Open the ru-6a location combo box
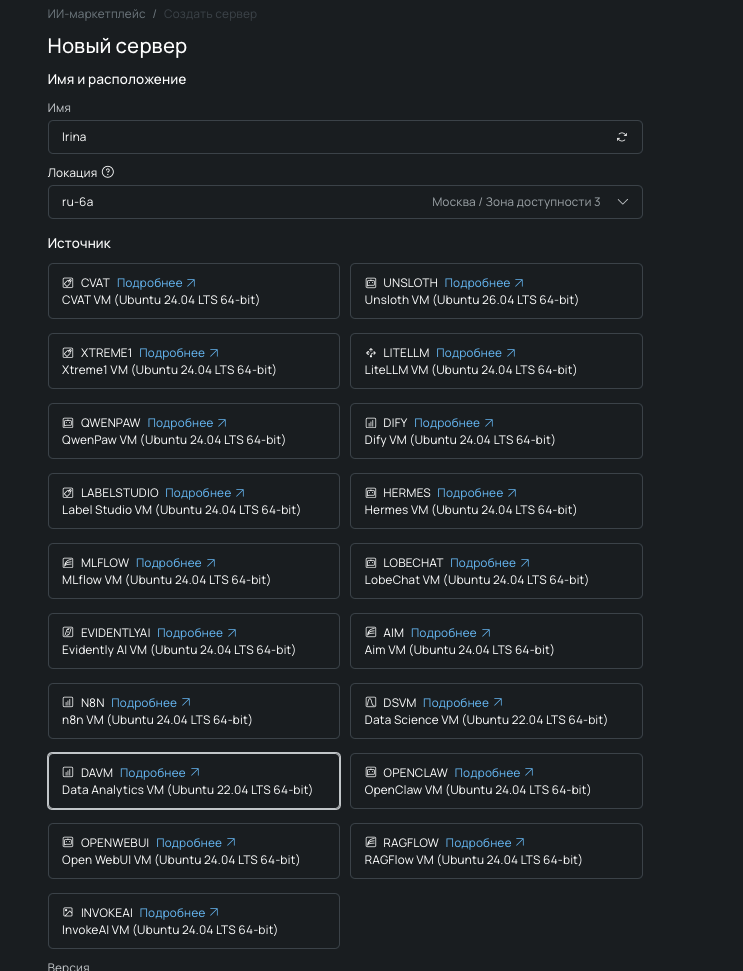This screenshot has height=971, width=743. (x=345, y=202)
